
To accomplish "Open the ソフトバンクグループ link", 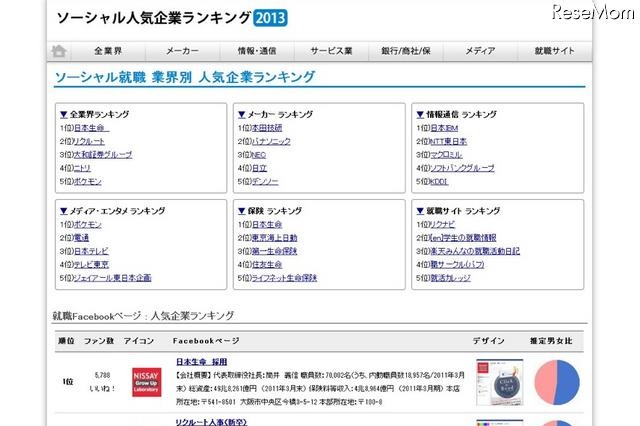I will (462, 168).
